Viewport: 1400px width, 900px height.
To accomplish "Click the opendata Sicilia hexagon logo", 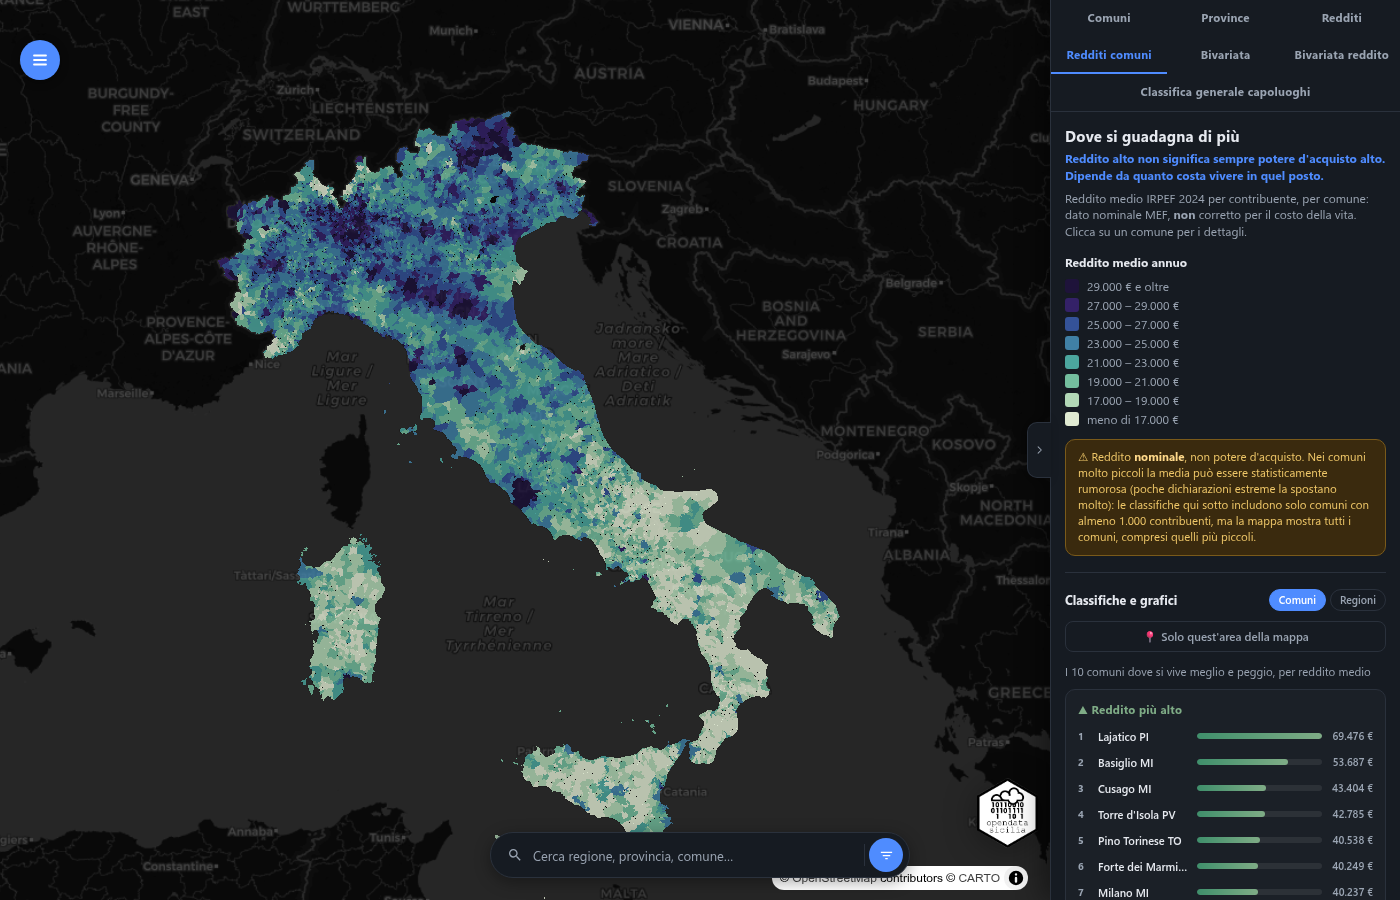I will [1007, 813].
